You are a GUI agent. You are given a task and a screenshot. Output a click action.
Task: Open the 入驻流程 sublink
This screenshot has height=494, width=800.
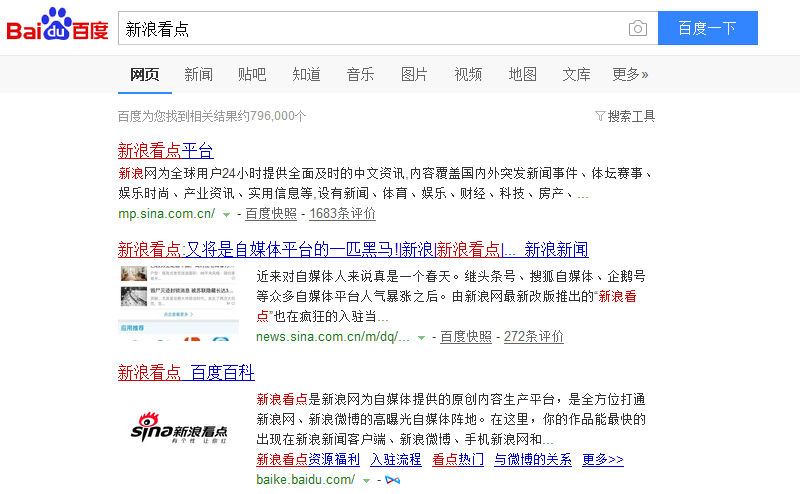tap(396, 459)
